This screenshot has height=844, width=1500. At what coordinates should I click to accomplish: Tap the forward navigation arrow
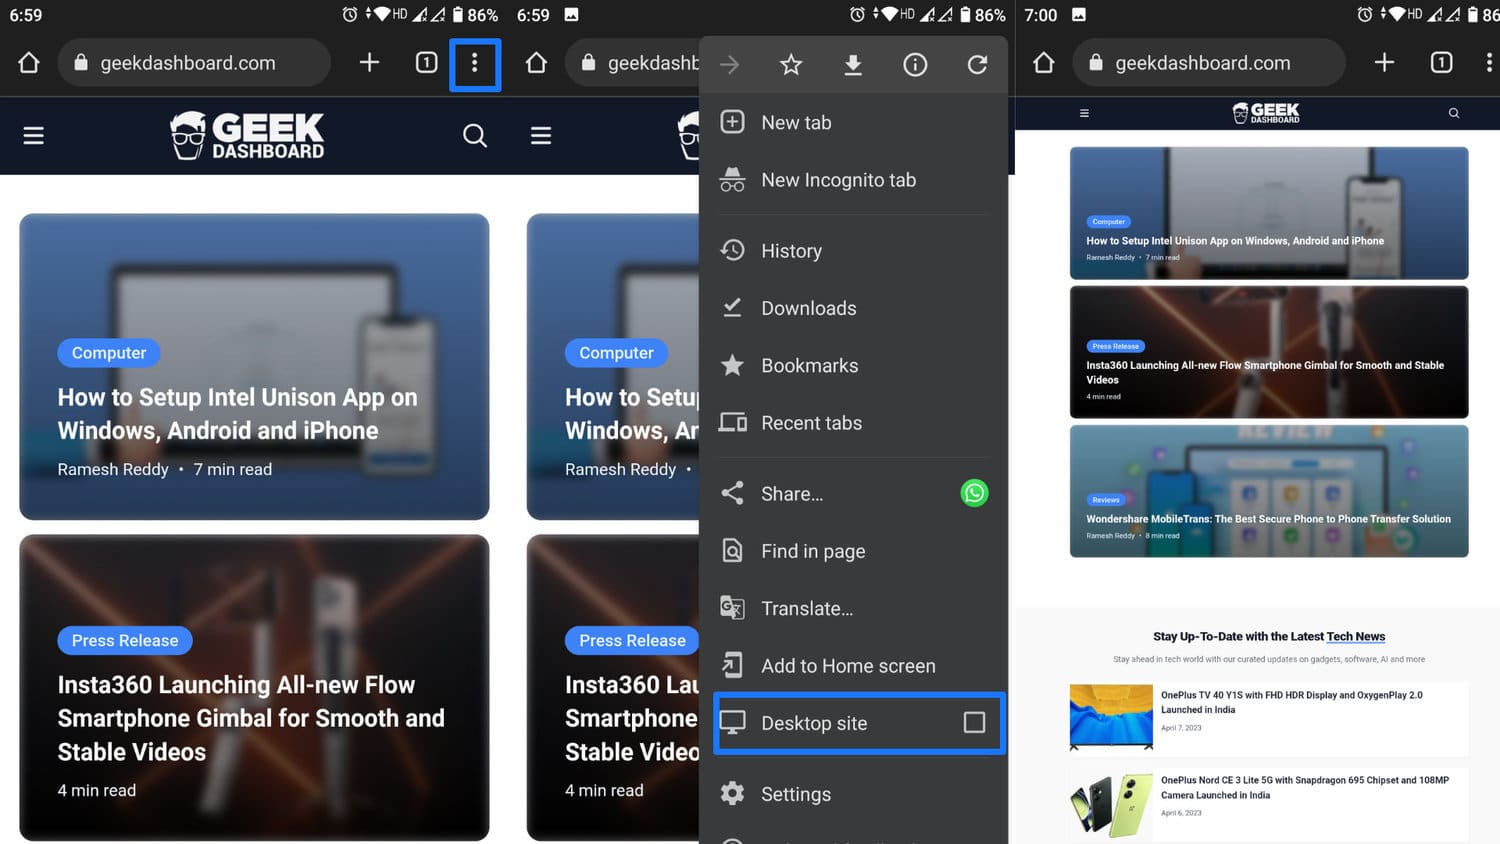729,64
